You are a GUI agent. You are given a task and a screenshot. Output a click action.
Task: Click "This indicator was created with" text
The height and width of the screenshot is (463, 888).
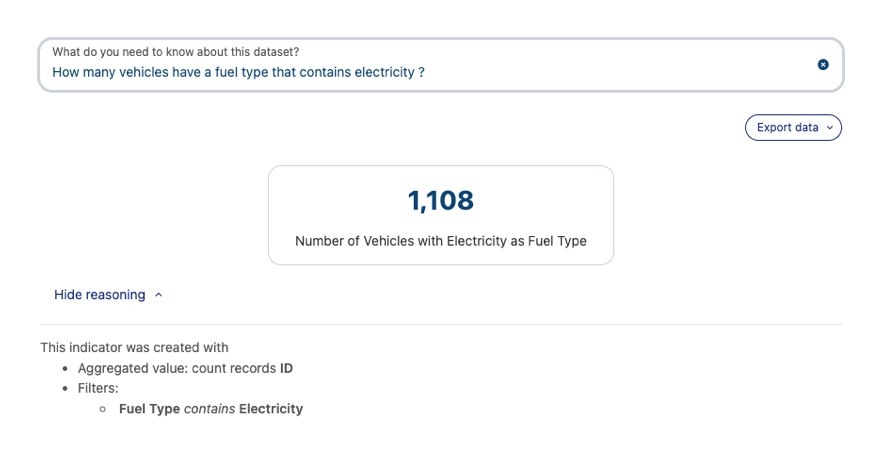pos(135,348)
